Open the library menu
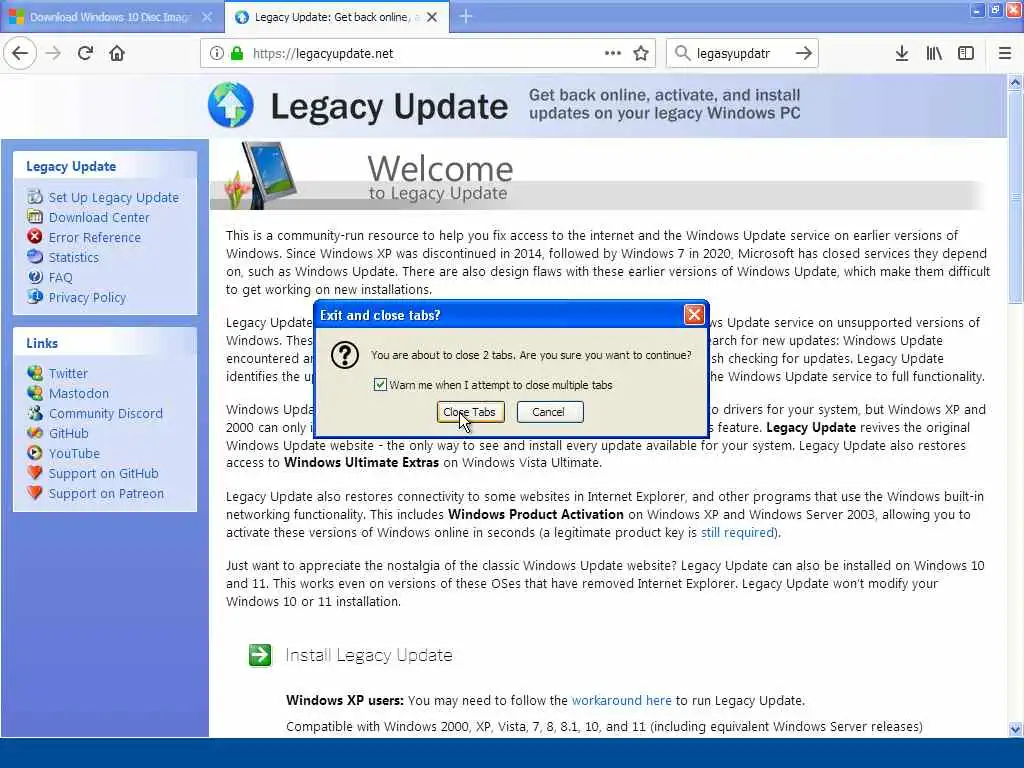1024x768 pixels. (934, 54)
